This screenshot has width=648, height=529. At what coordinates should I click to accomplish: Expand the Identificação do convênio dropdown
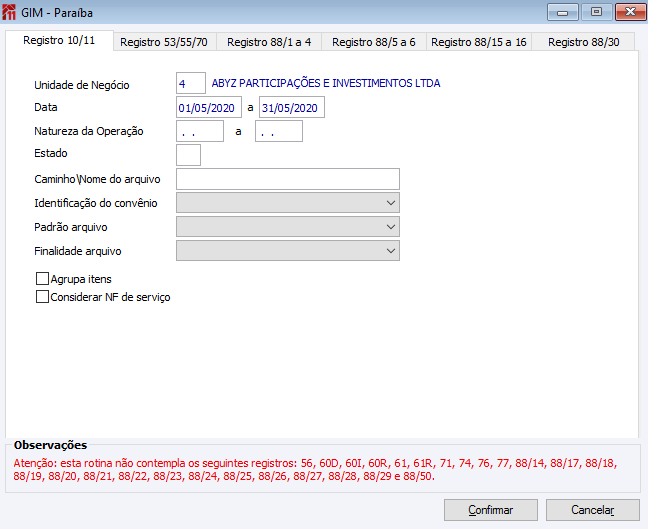pyautogui.click(x=288, y=203)
